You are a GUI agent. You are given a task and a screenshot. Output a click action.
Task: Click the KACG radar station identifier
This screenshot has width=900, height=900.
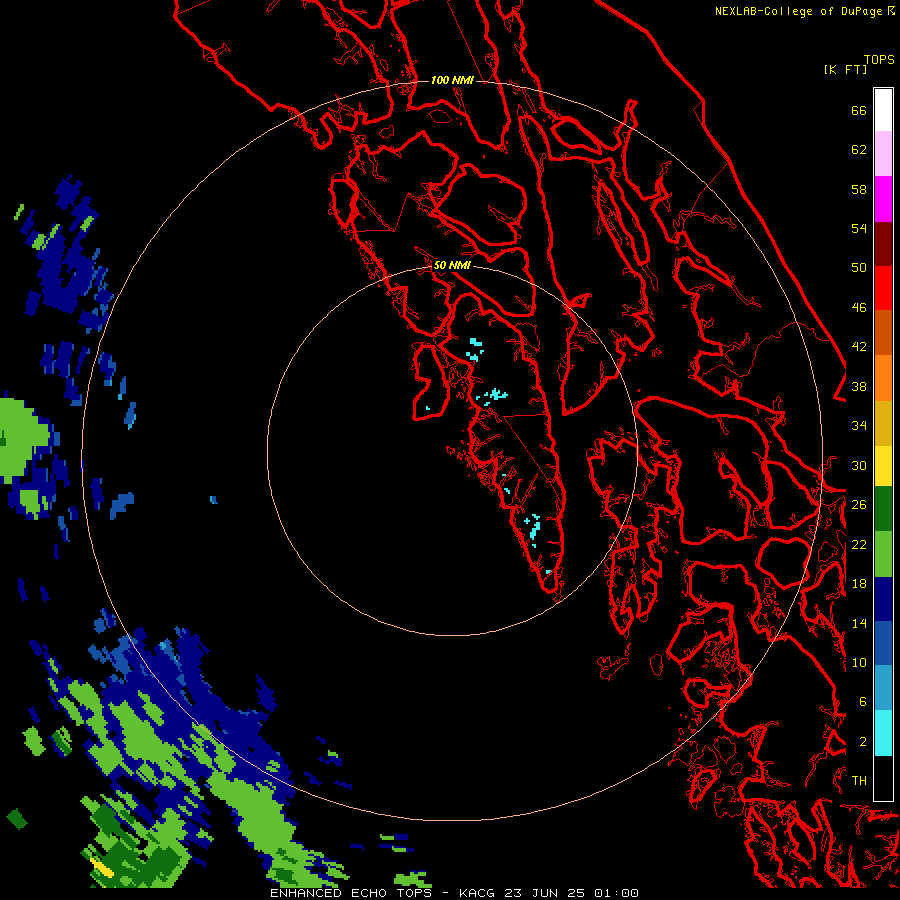[479, 893]
